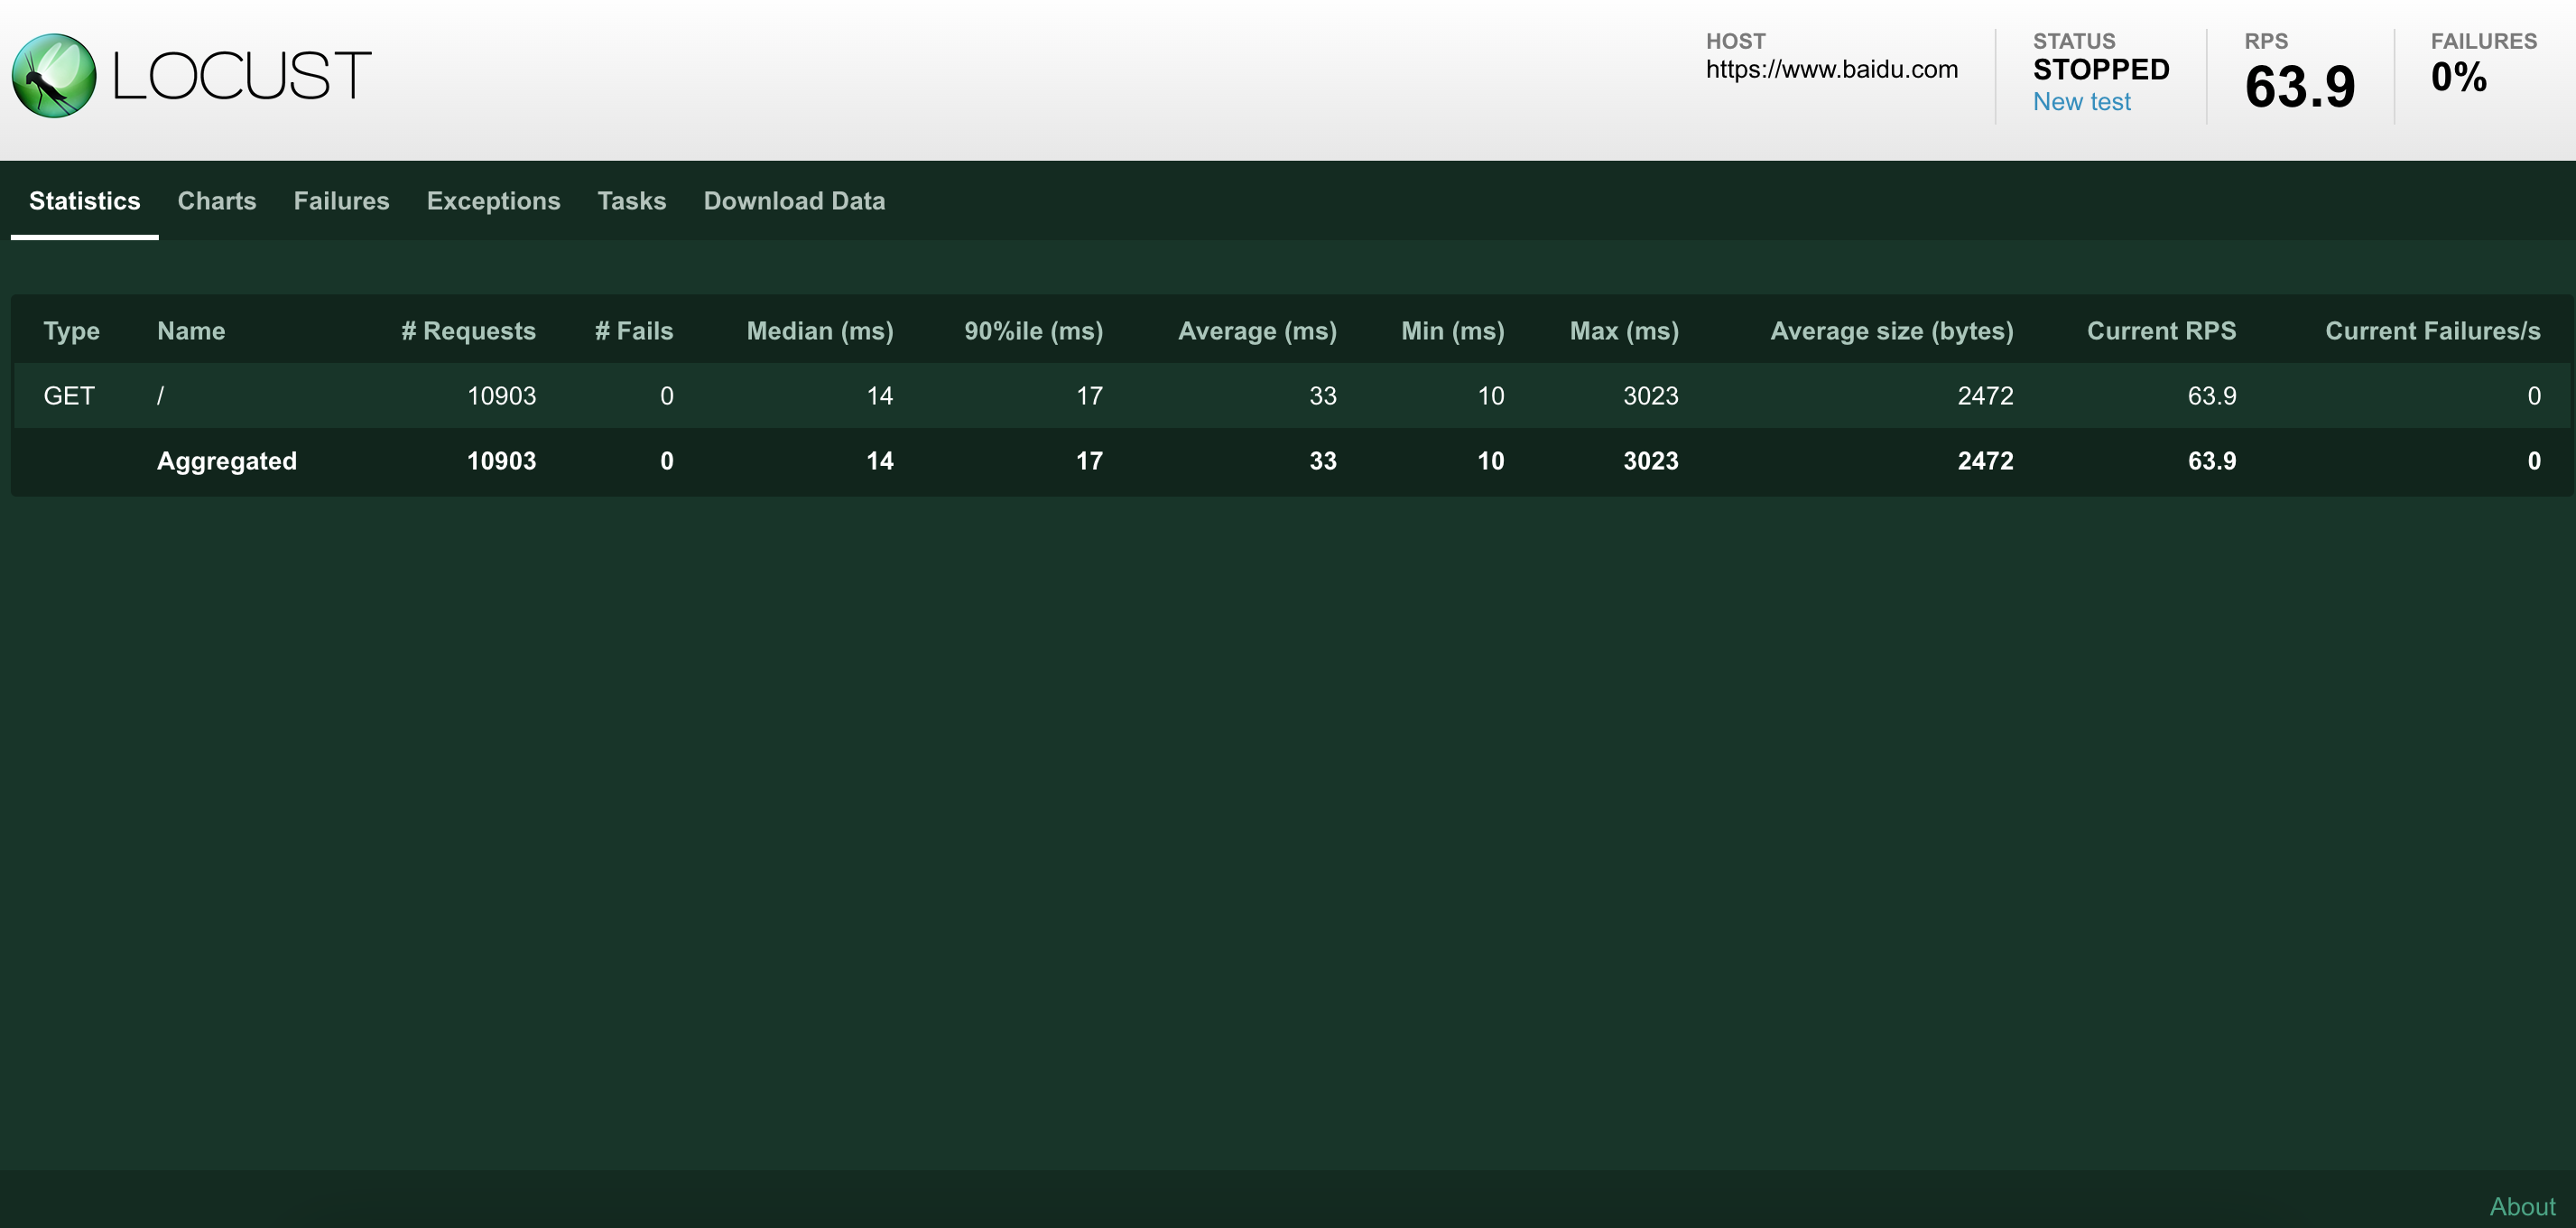Open the Download Data tab
The height and width of the screenshot is (1228, 2576).
pos(794,201)
